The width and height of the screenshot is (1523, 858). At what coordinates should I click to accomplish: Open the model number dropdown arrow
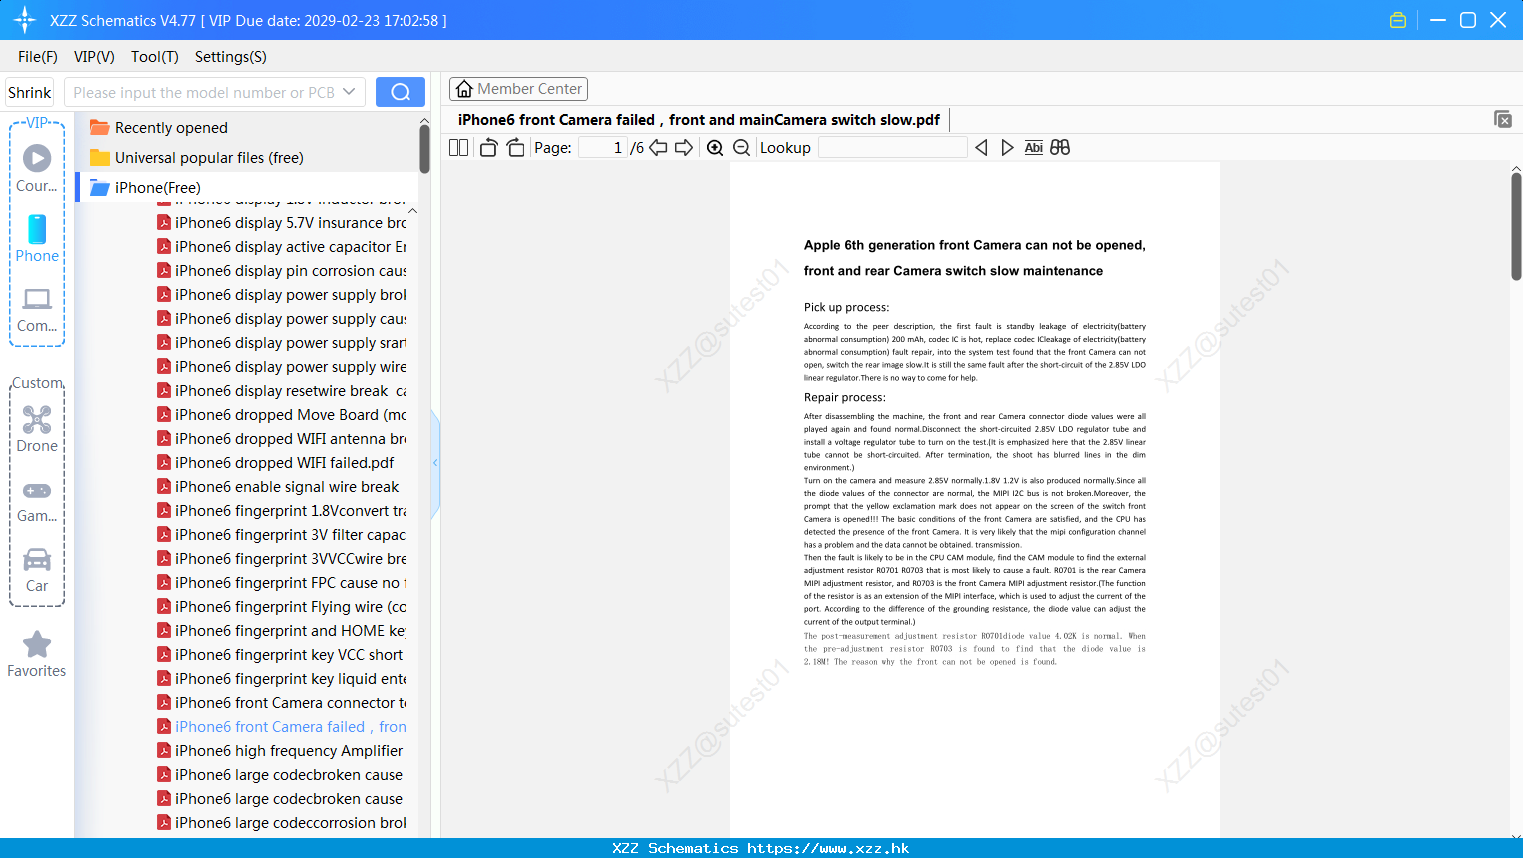point(349,92)
